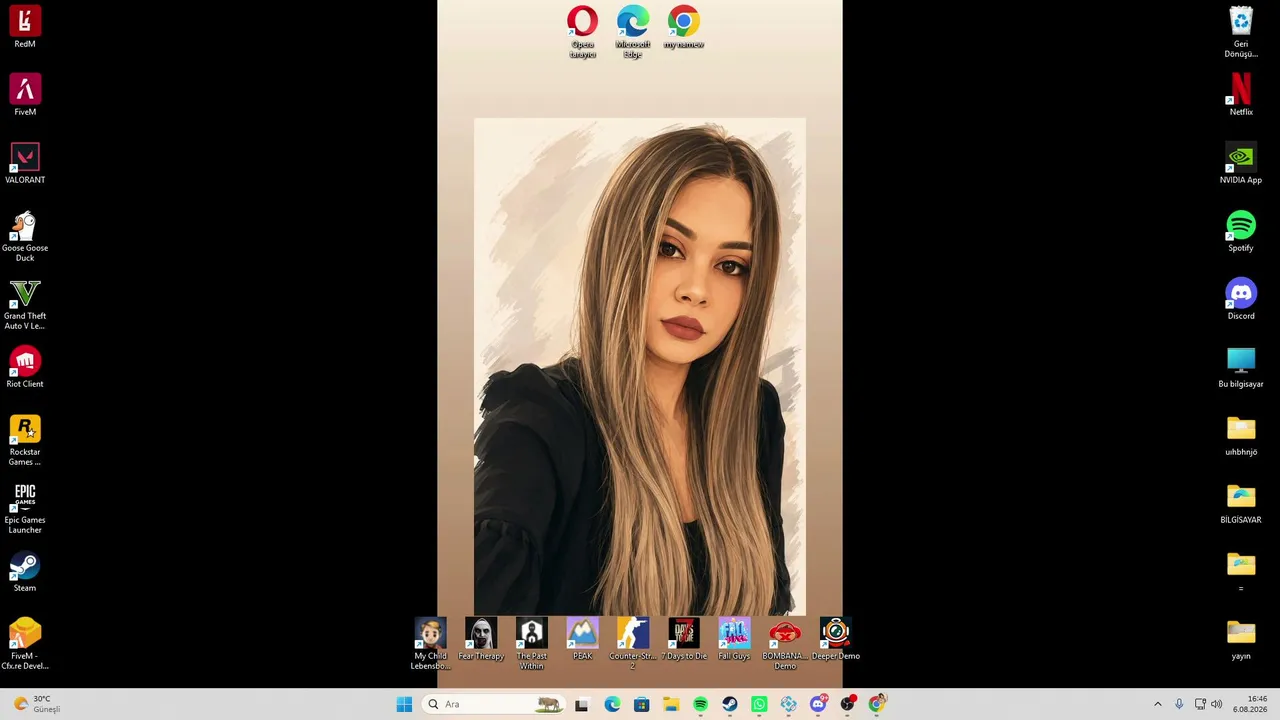Open the volume control tray icon
The height and width of the screenshot is (720, 1280).
point(1217,704)
